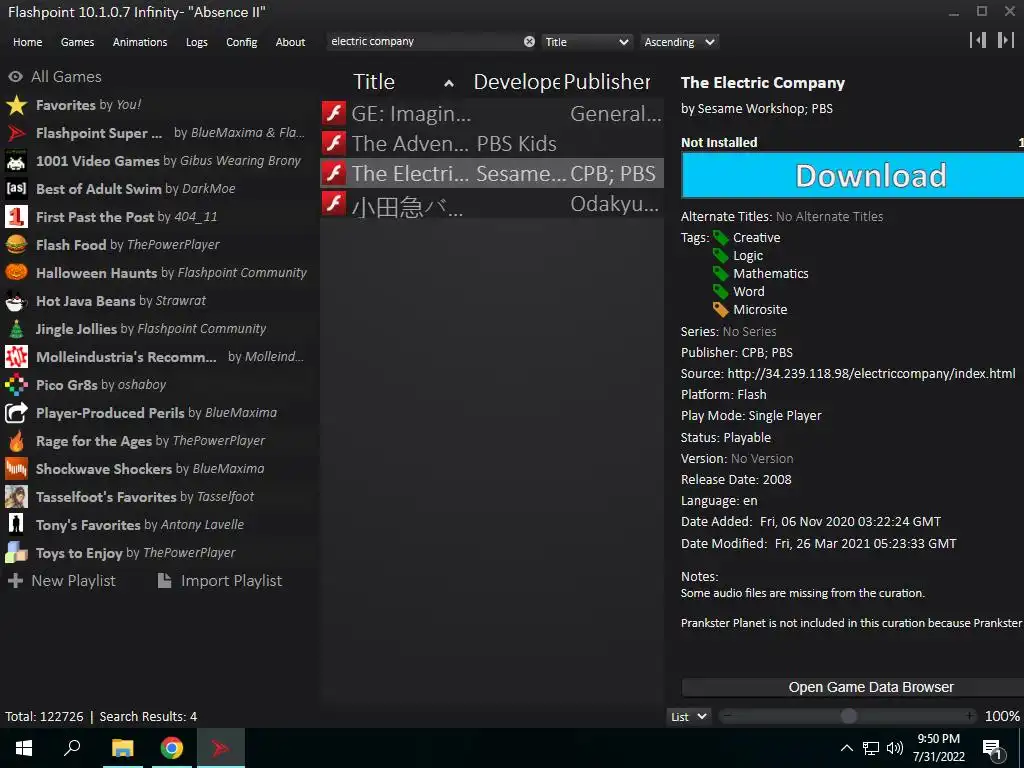1024x768 pixels.
Task: Open the Config tab
Action: click(242, 42)
